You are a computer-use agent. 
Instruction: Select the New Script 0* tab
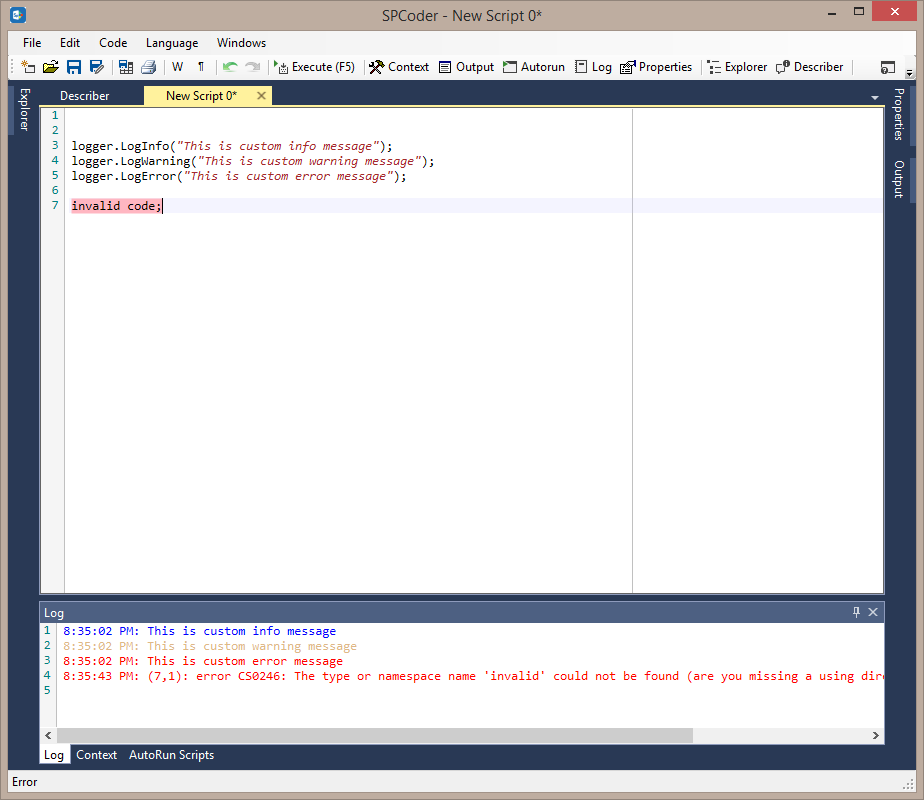[x=201, y=96]
